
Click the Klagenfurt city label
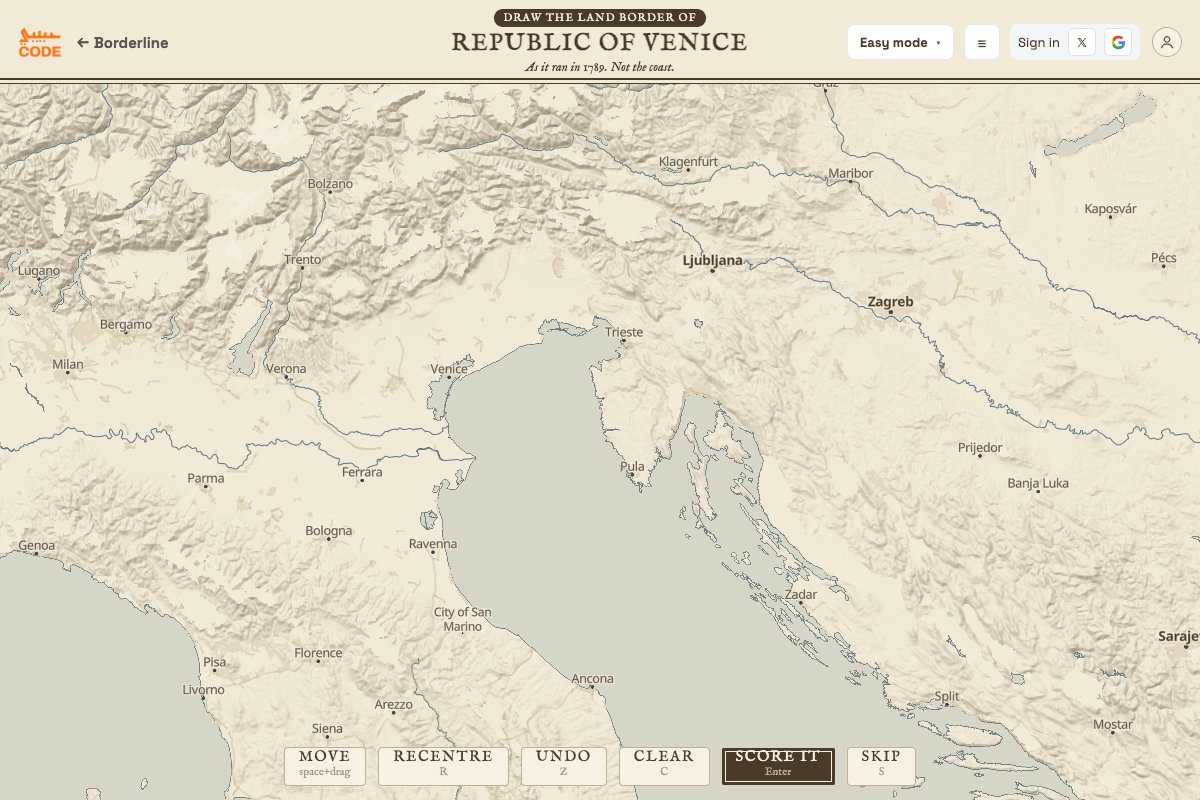point(688,162)
